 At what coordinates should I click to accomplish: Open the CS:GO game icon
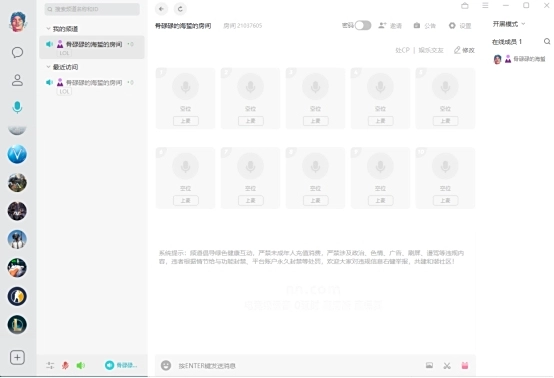pyautogui.click(x=17, y=296)
